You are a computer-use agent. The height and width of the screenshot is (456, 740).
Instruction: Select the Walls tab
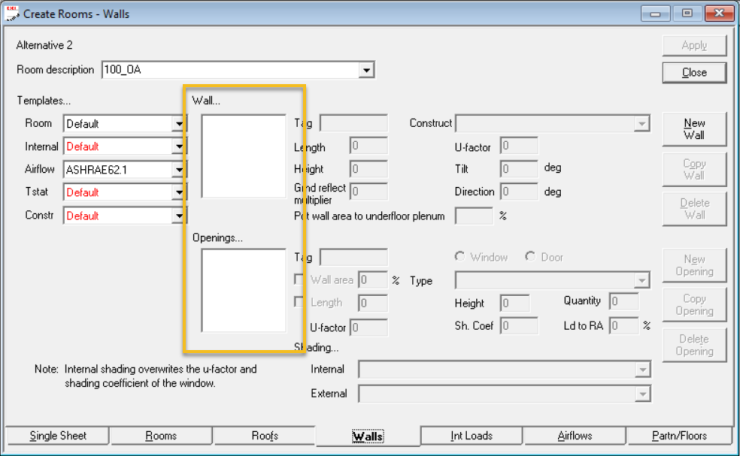[x=368, y=436]
